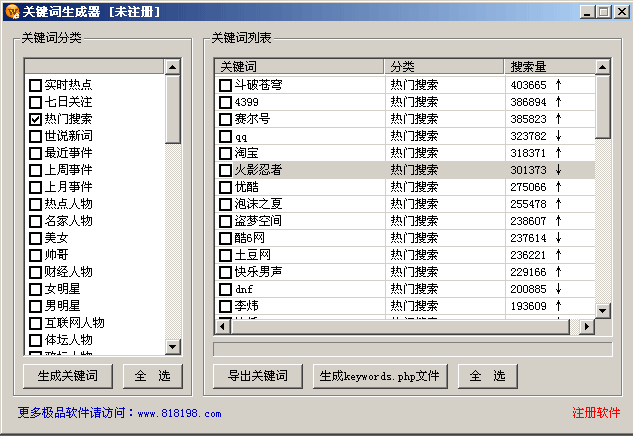Screen dimensions: 633x436
Task: Click category list scrollbar thumb
Action: click(x=173, y=109)
